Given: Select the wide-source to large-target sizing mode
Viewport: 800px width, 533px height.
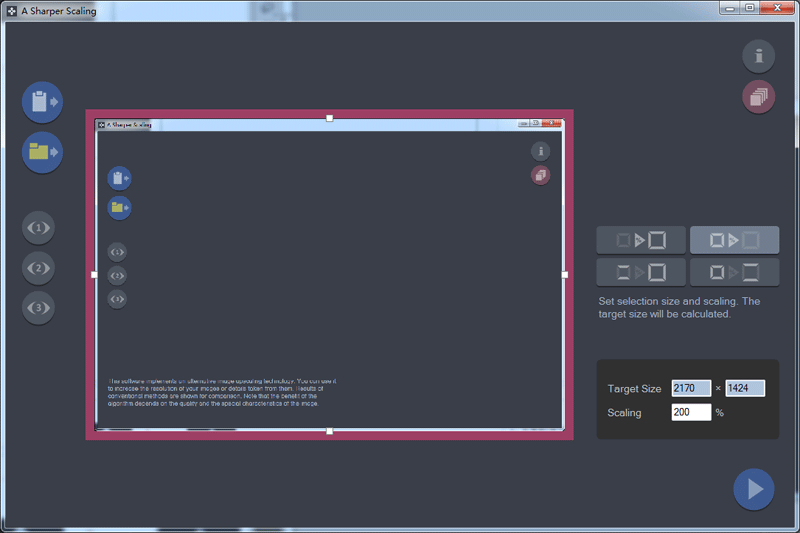Looking at the screenshot, I should click(641, 272).
